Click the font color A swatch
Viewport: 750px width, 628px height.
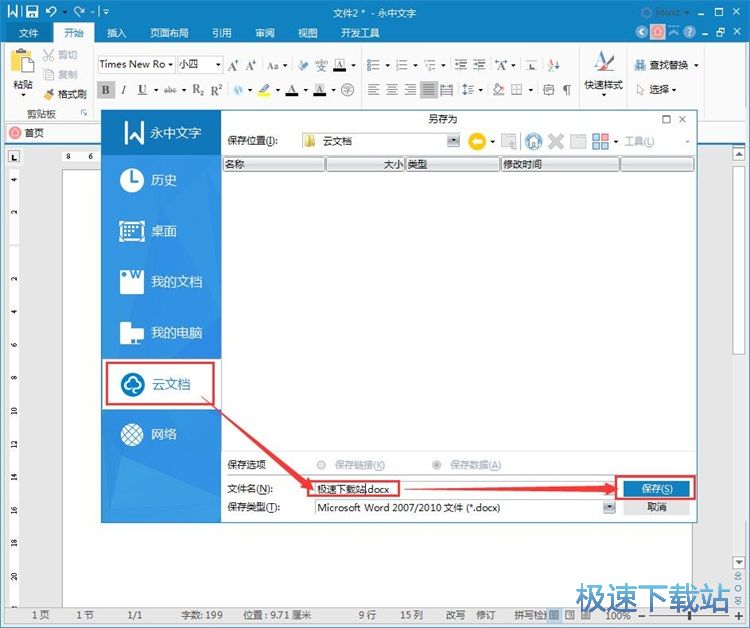coord(292,89)
